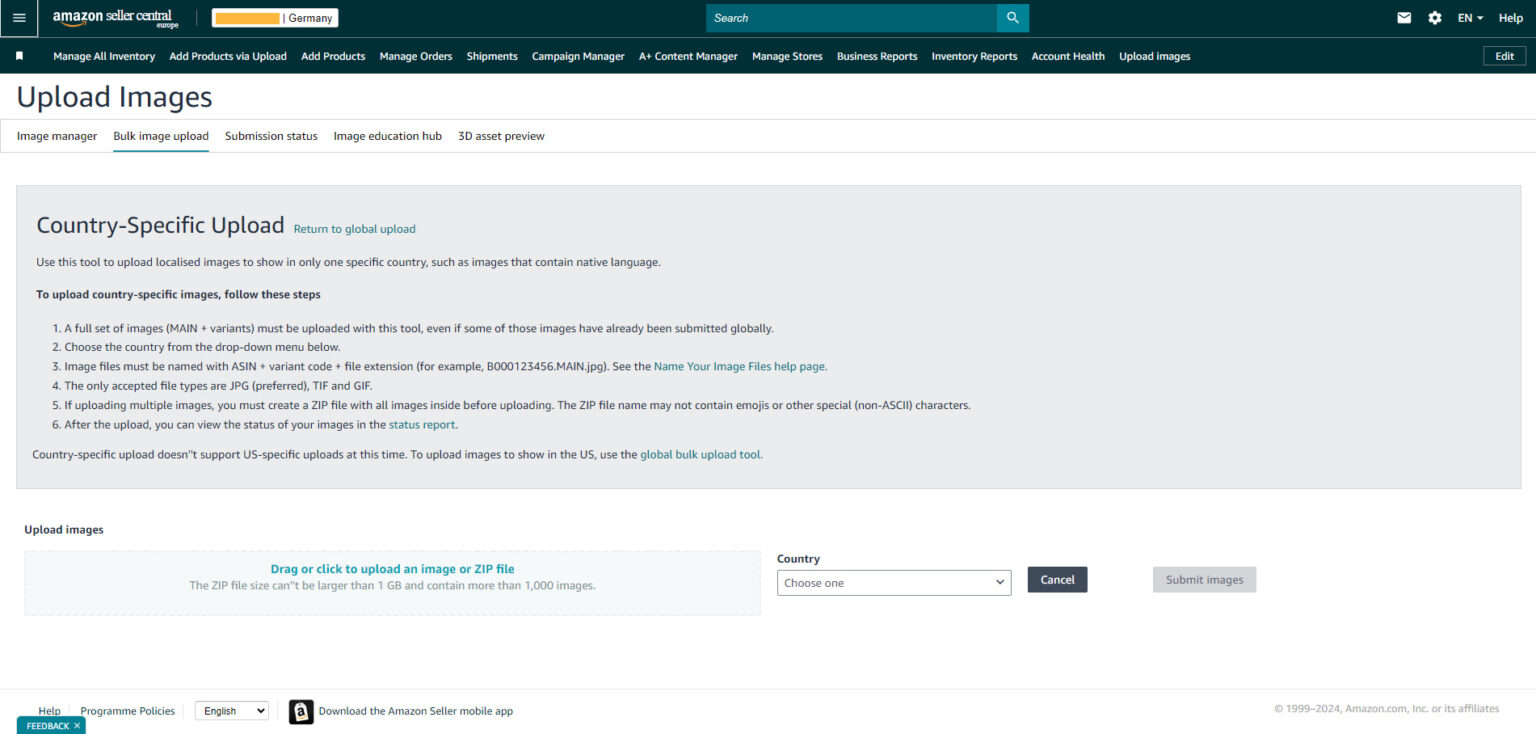
Task: Click the Return to global upload link
Action: [x=354, y=229]
